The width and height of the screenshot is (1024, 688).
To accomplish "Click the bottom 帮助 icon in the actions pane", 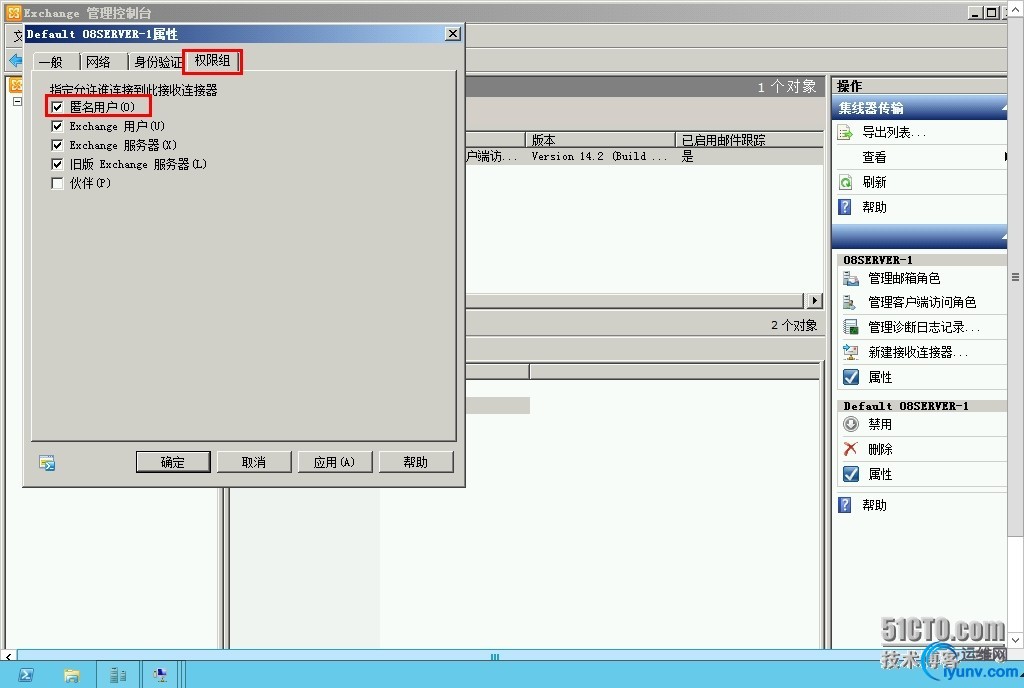I will point(845,505).
